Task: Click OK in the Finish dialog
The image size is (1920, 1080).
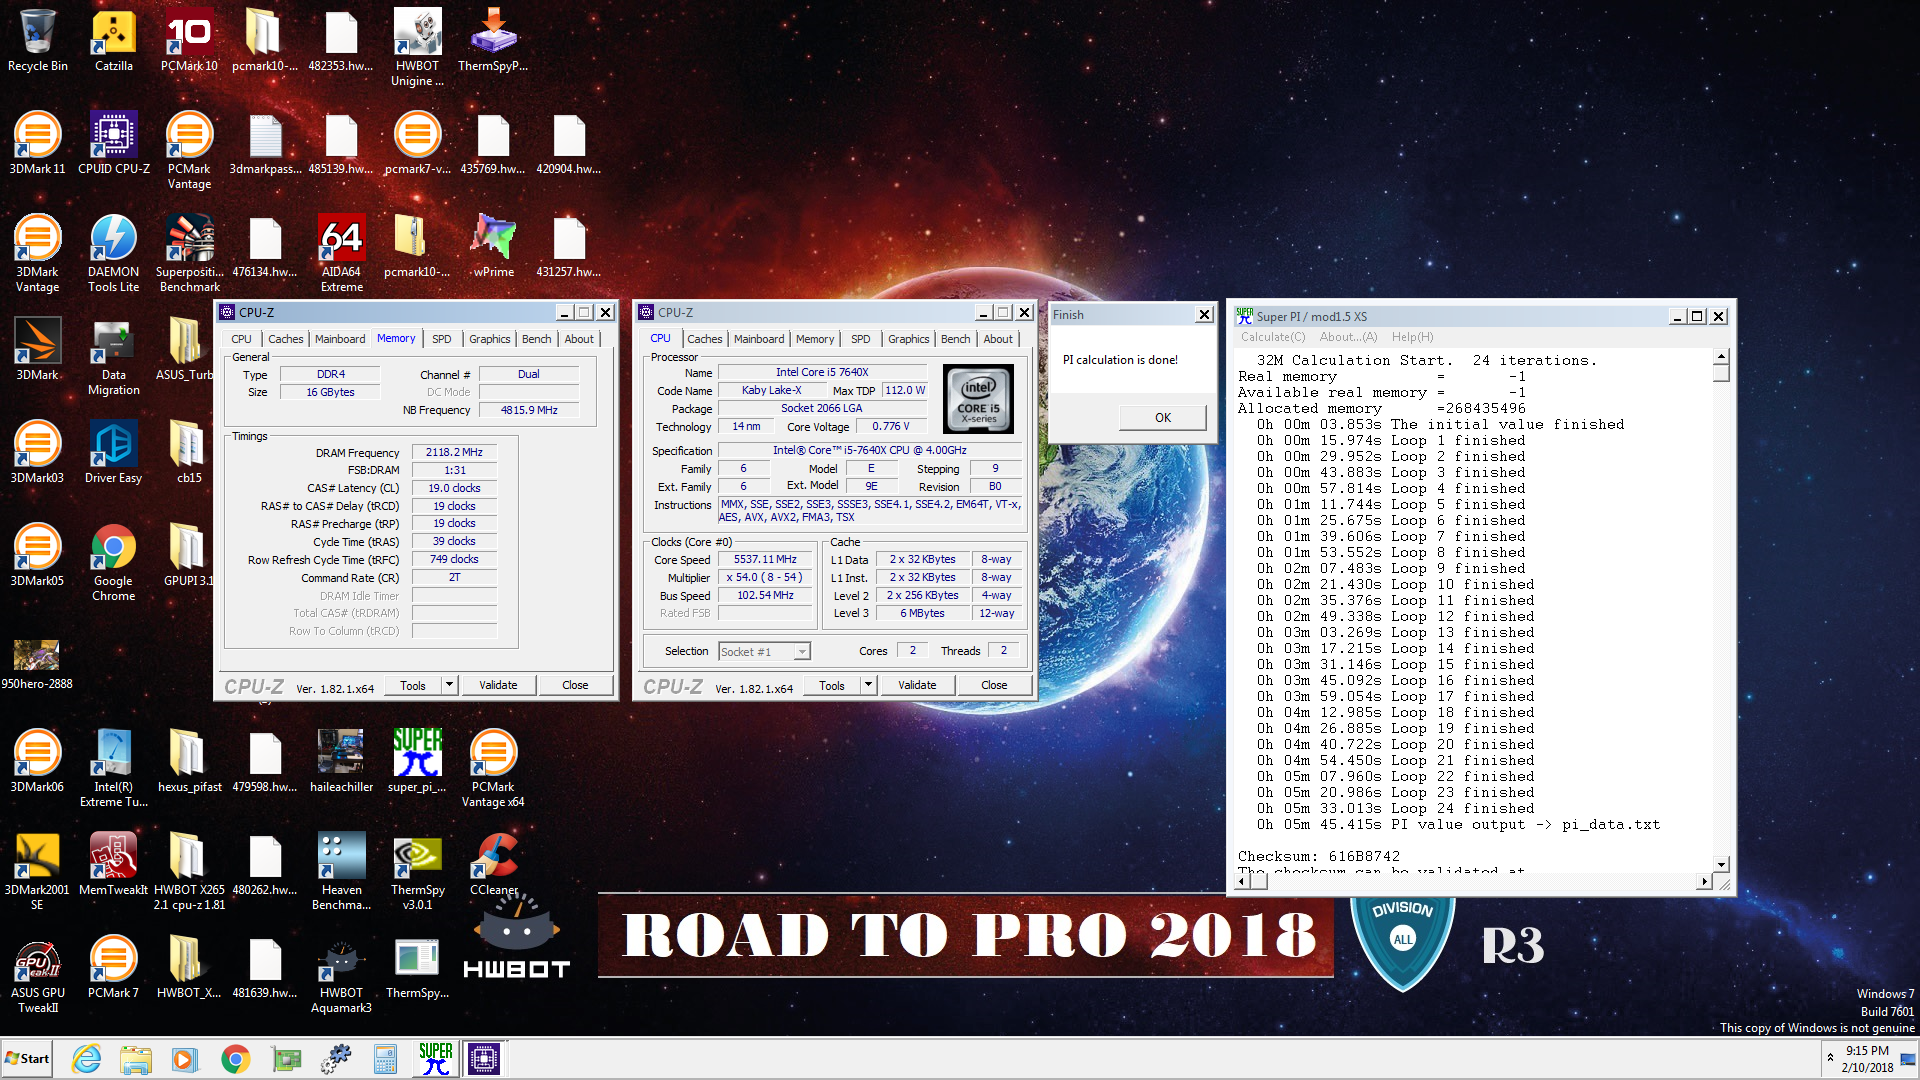Action: pyautogui.click(x=1162, y=417)
